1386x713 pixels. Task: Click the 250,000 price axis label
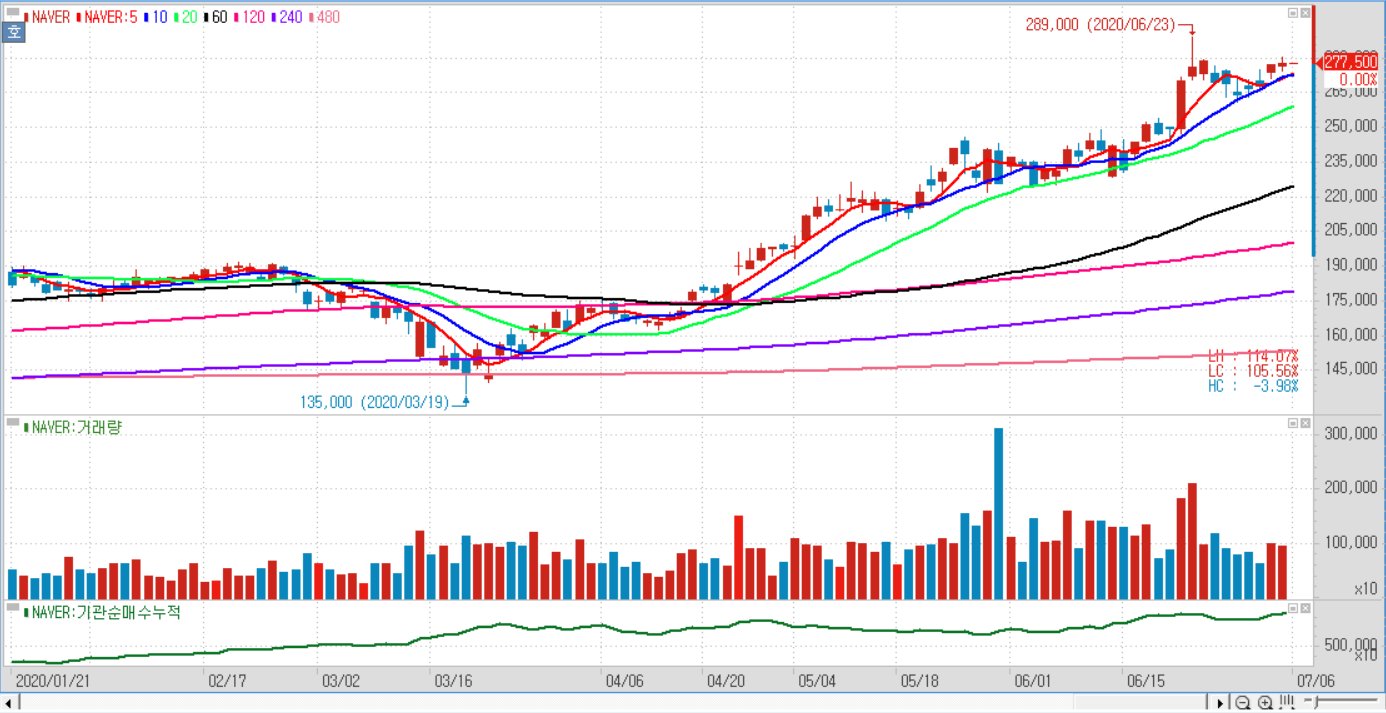pos(1350,126)
